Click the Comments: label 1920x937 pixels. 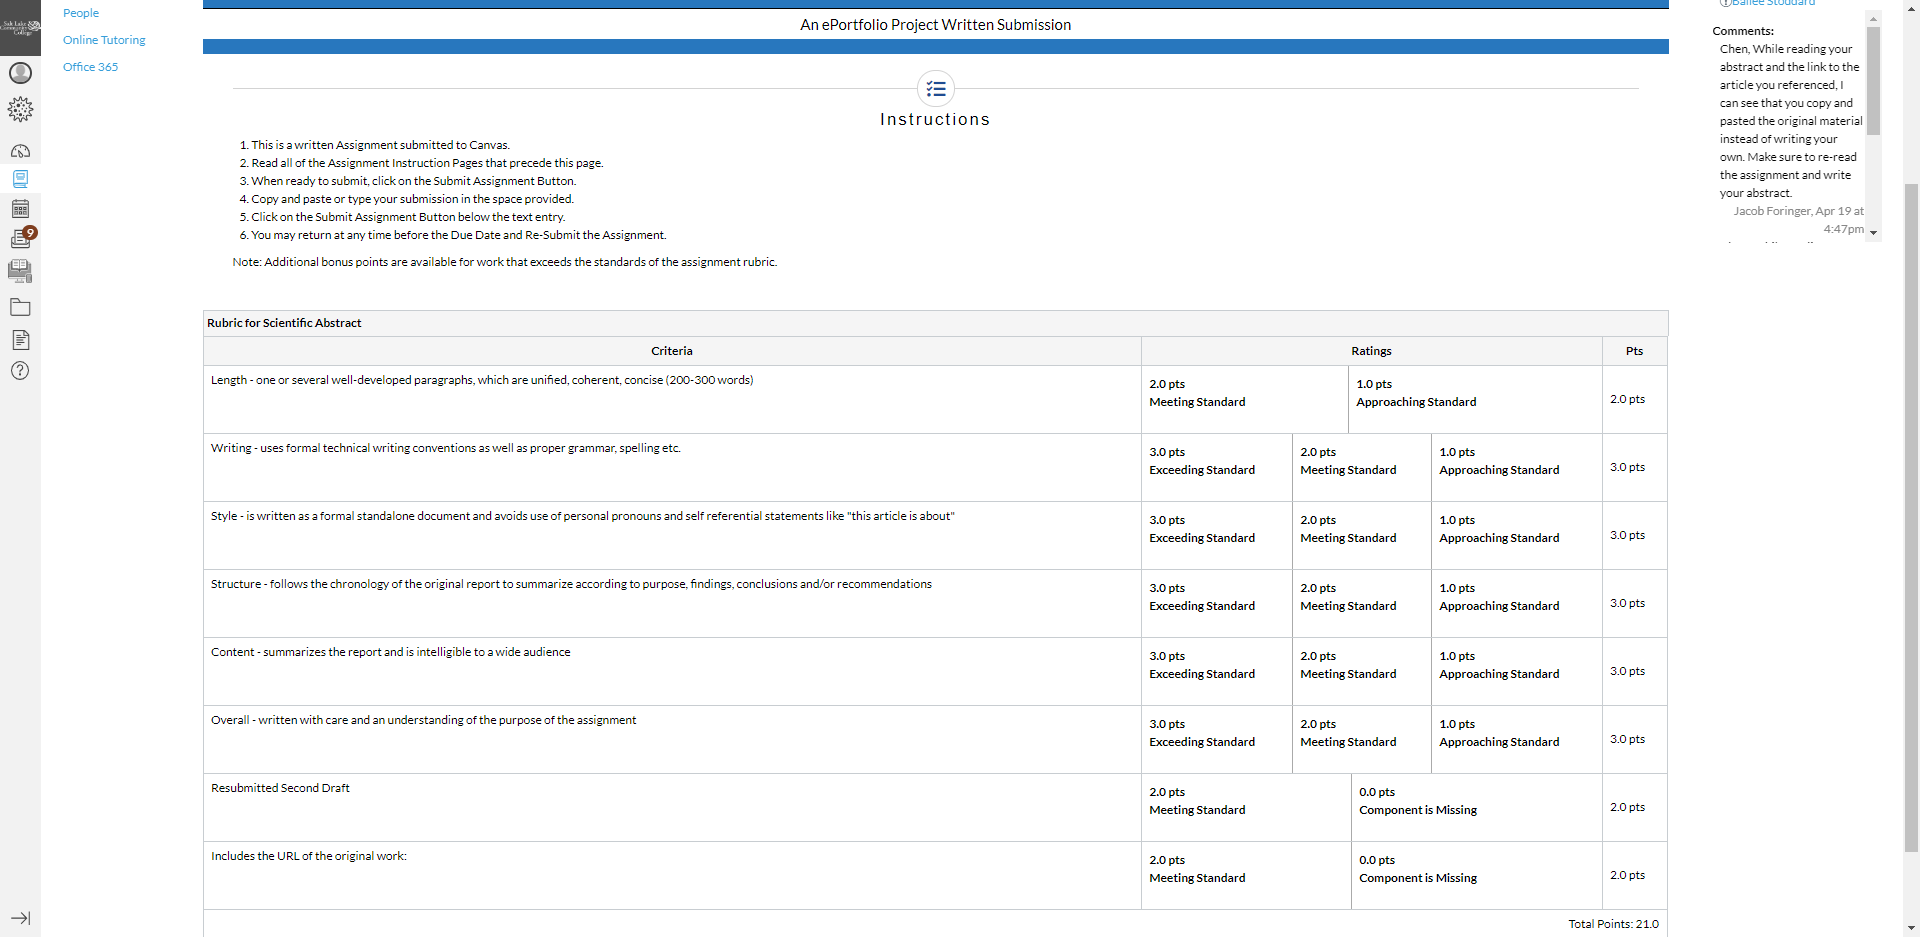[1743, 31]
